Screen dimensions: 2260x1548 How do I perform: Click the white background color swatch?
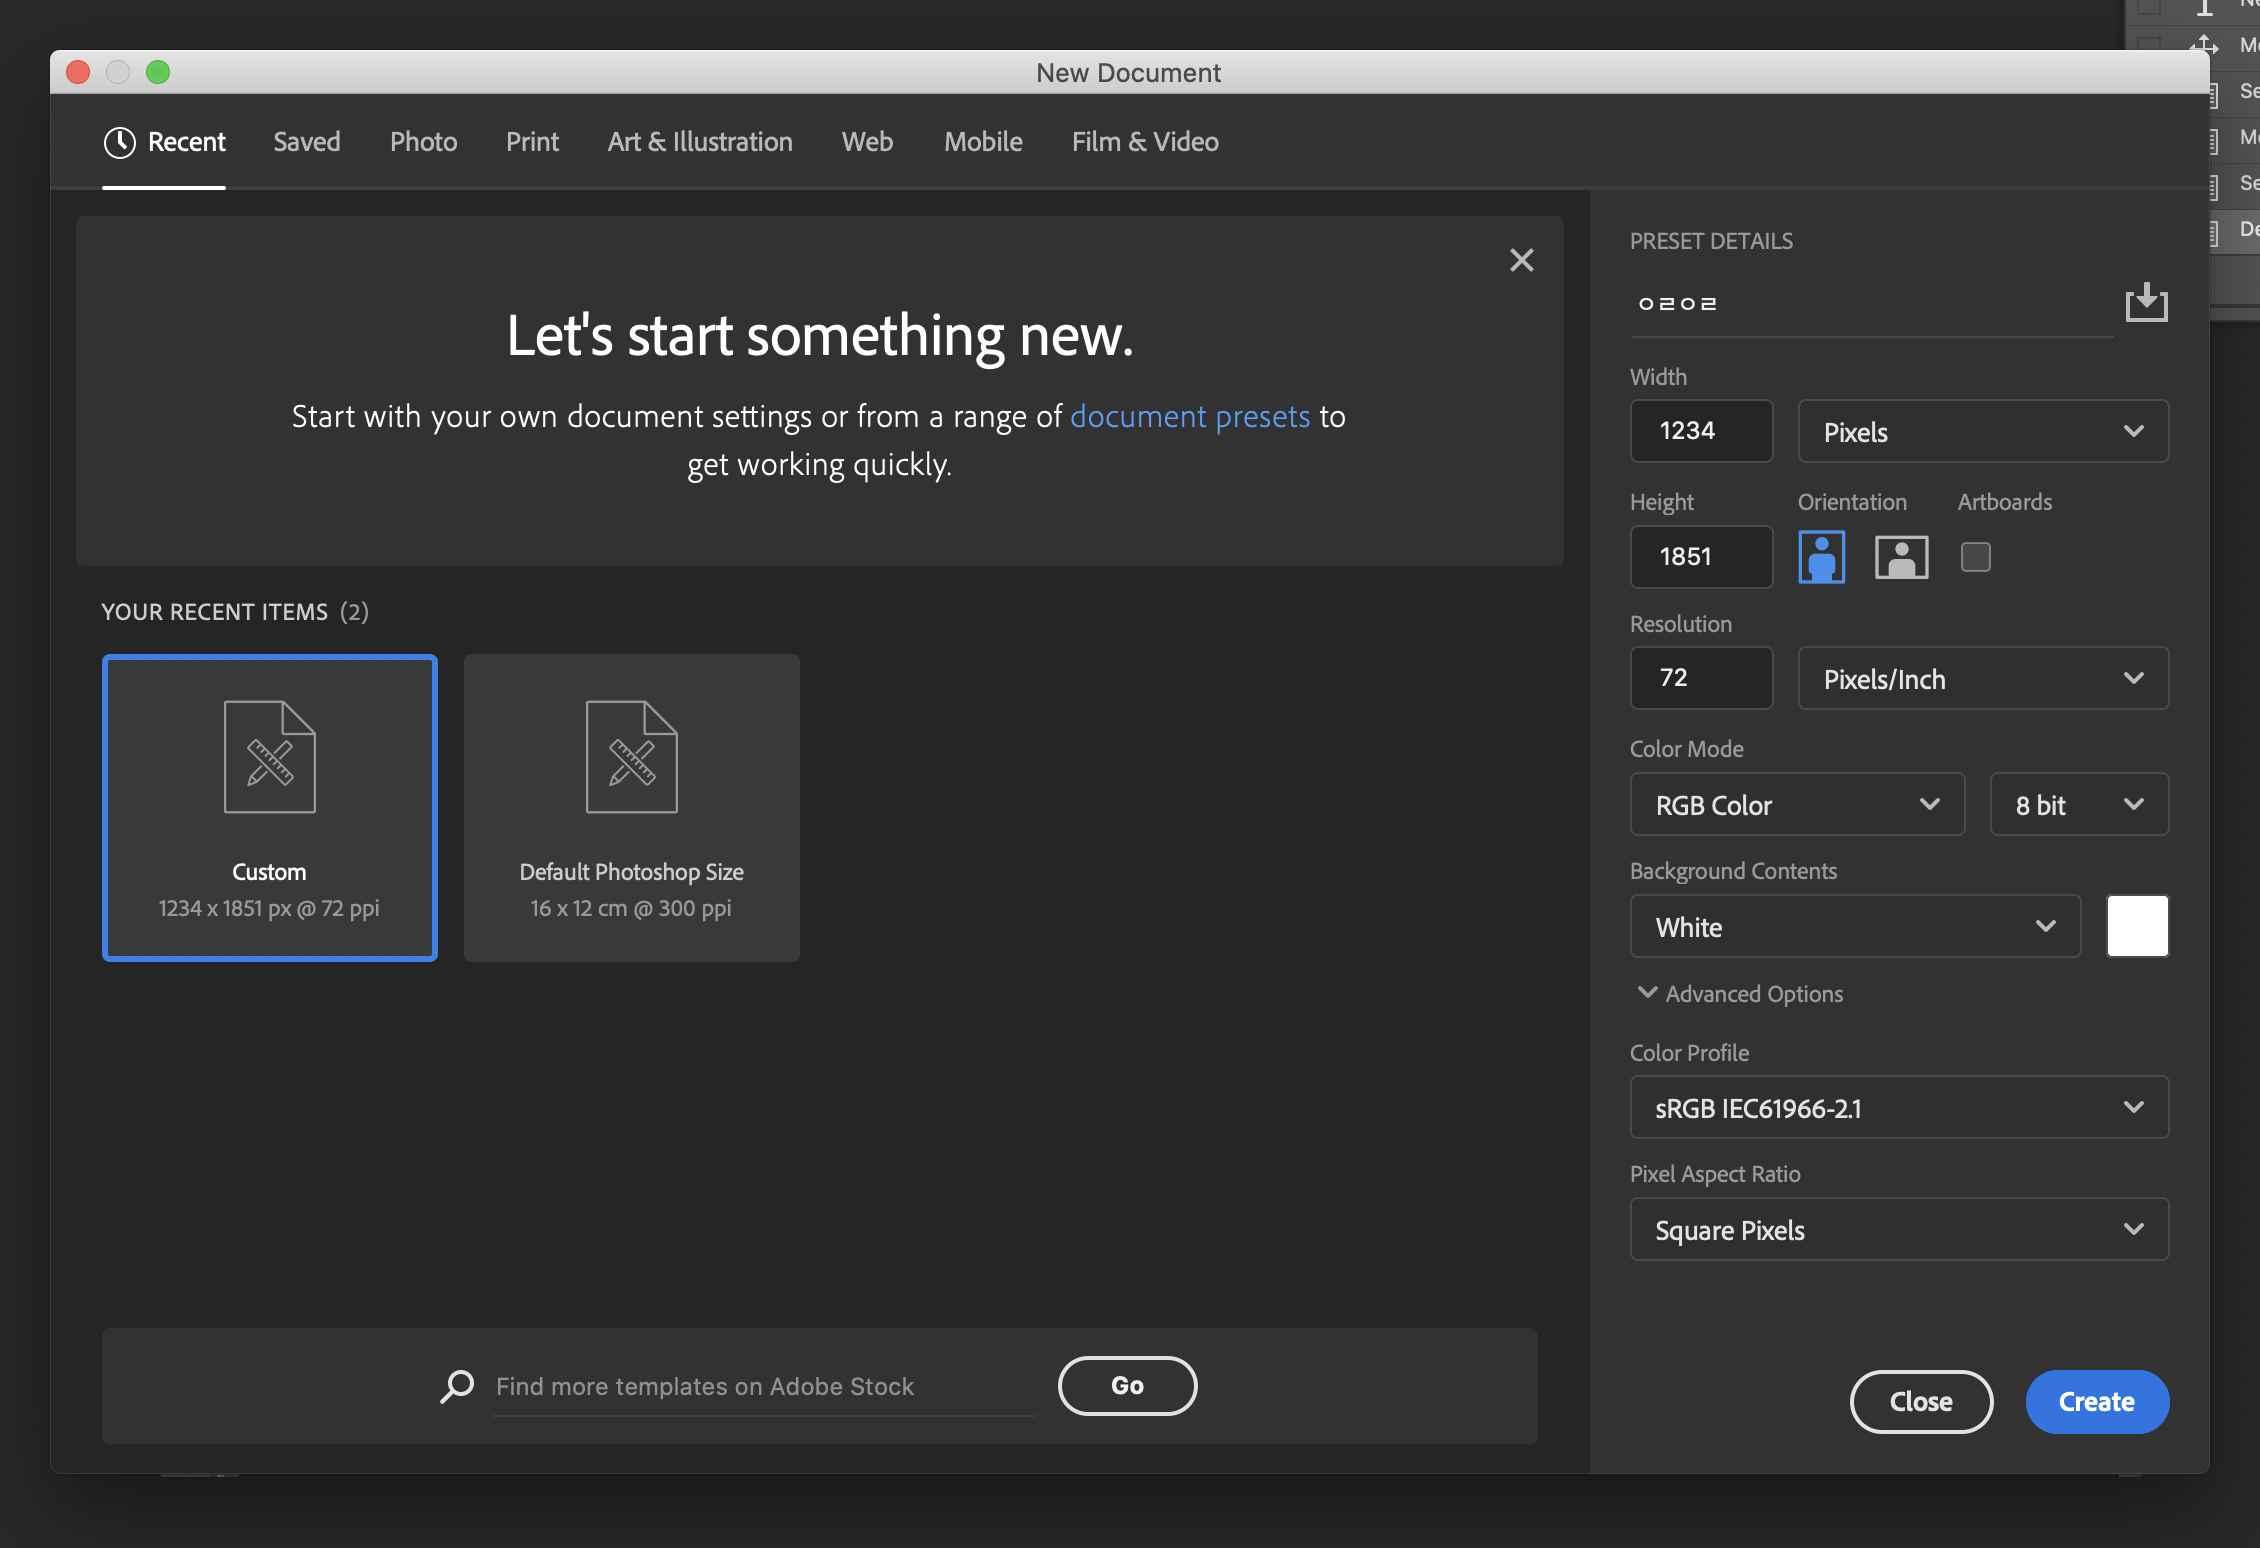click(x=2137, y=926)
